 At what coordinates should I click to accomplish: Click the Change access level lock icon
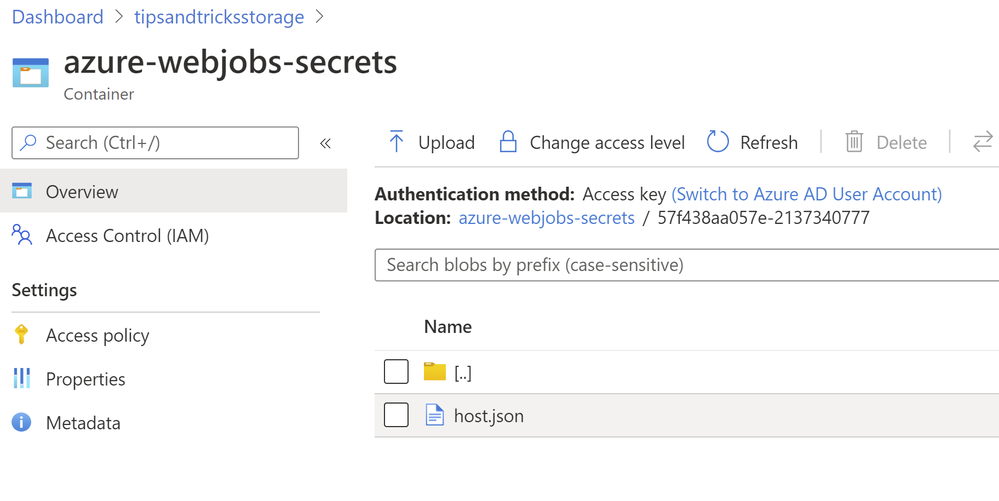pyautogui.click(x=508, y=142)
